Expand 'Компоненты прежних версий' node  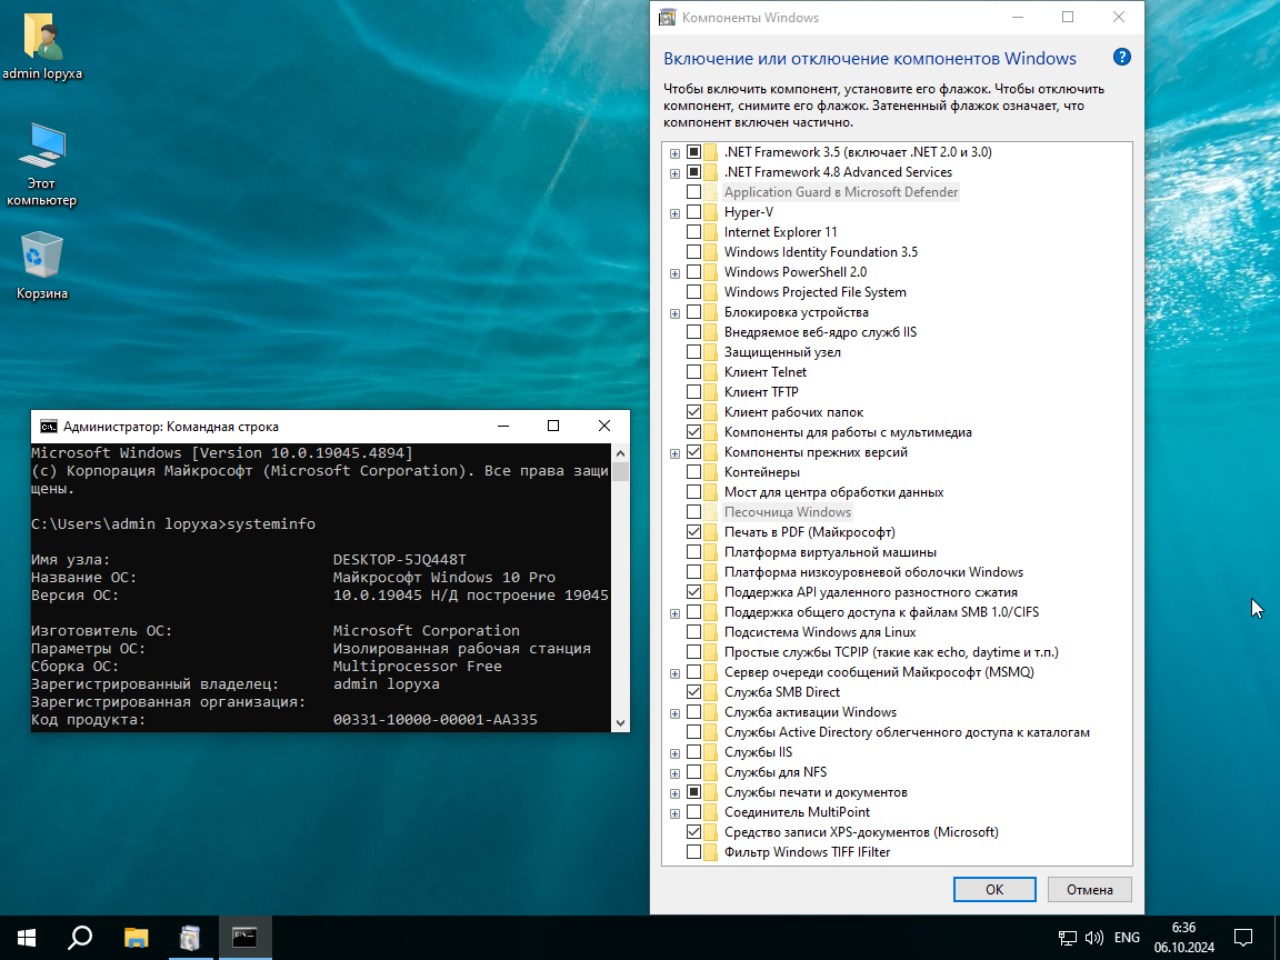675,453
